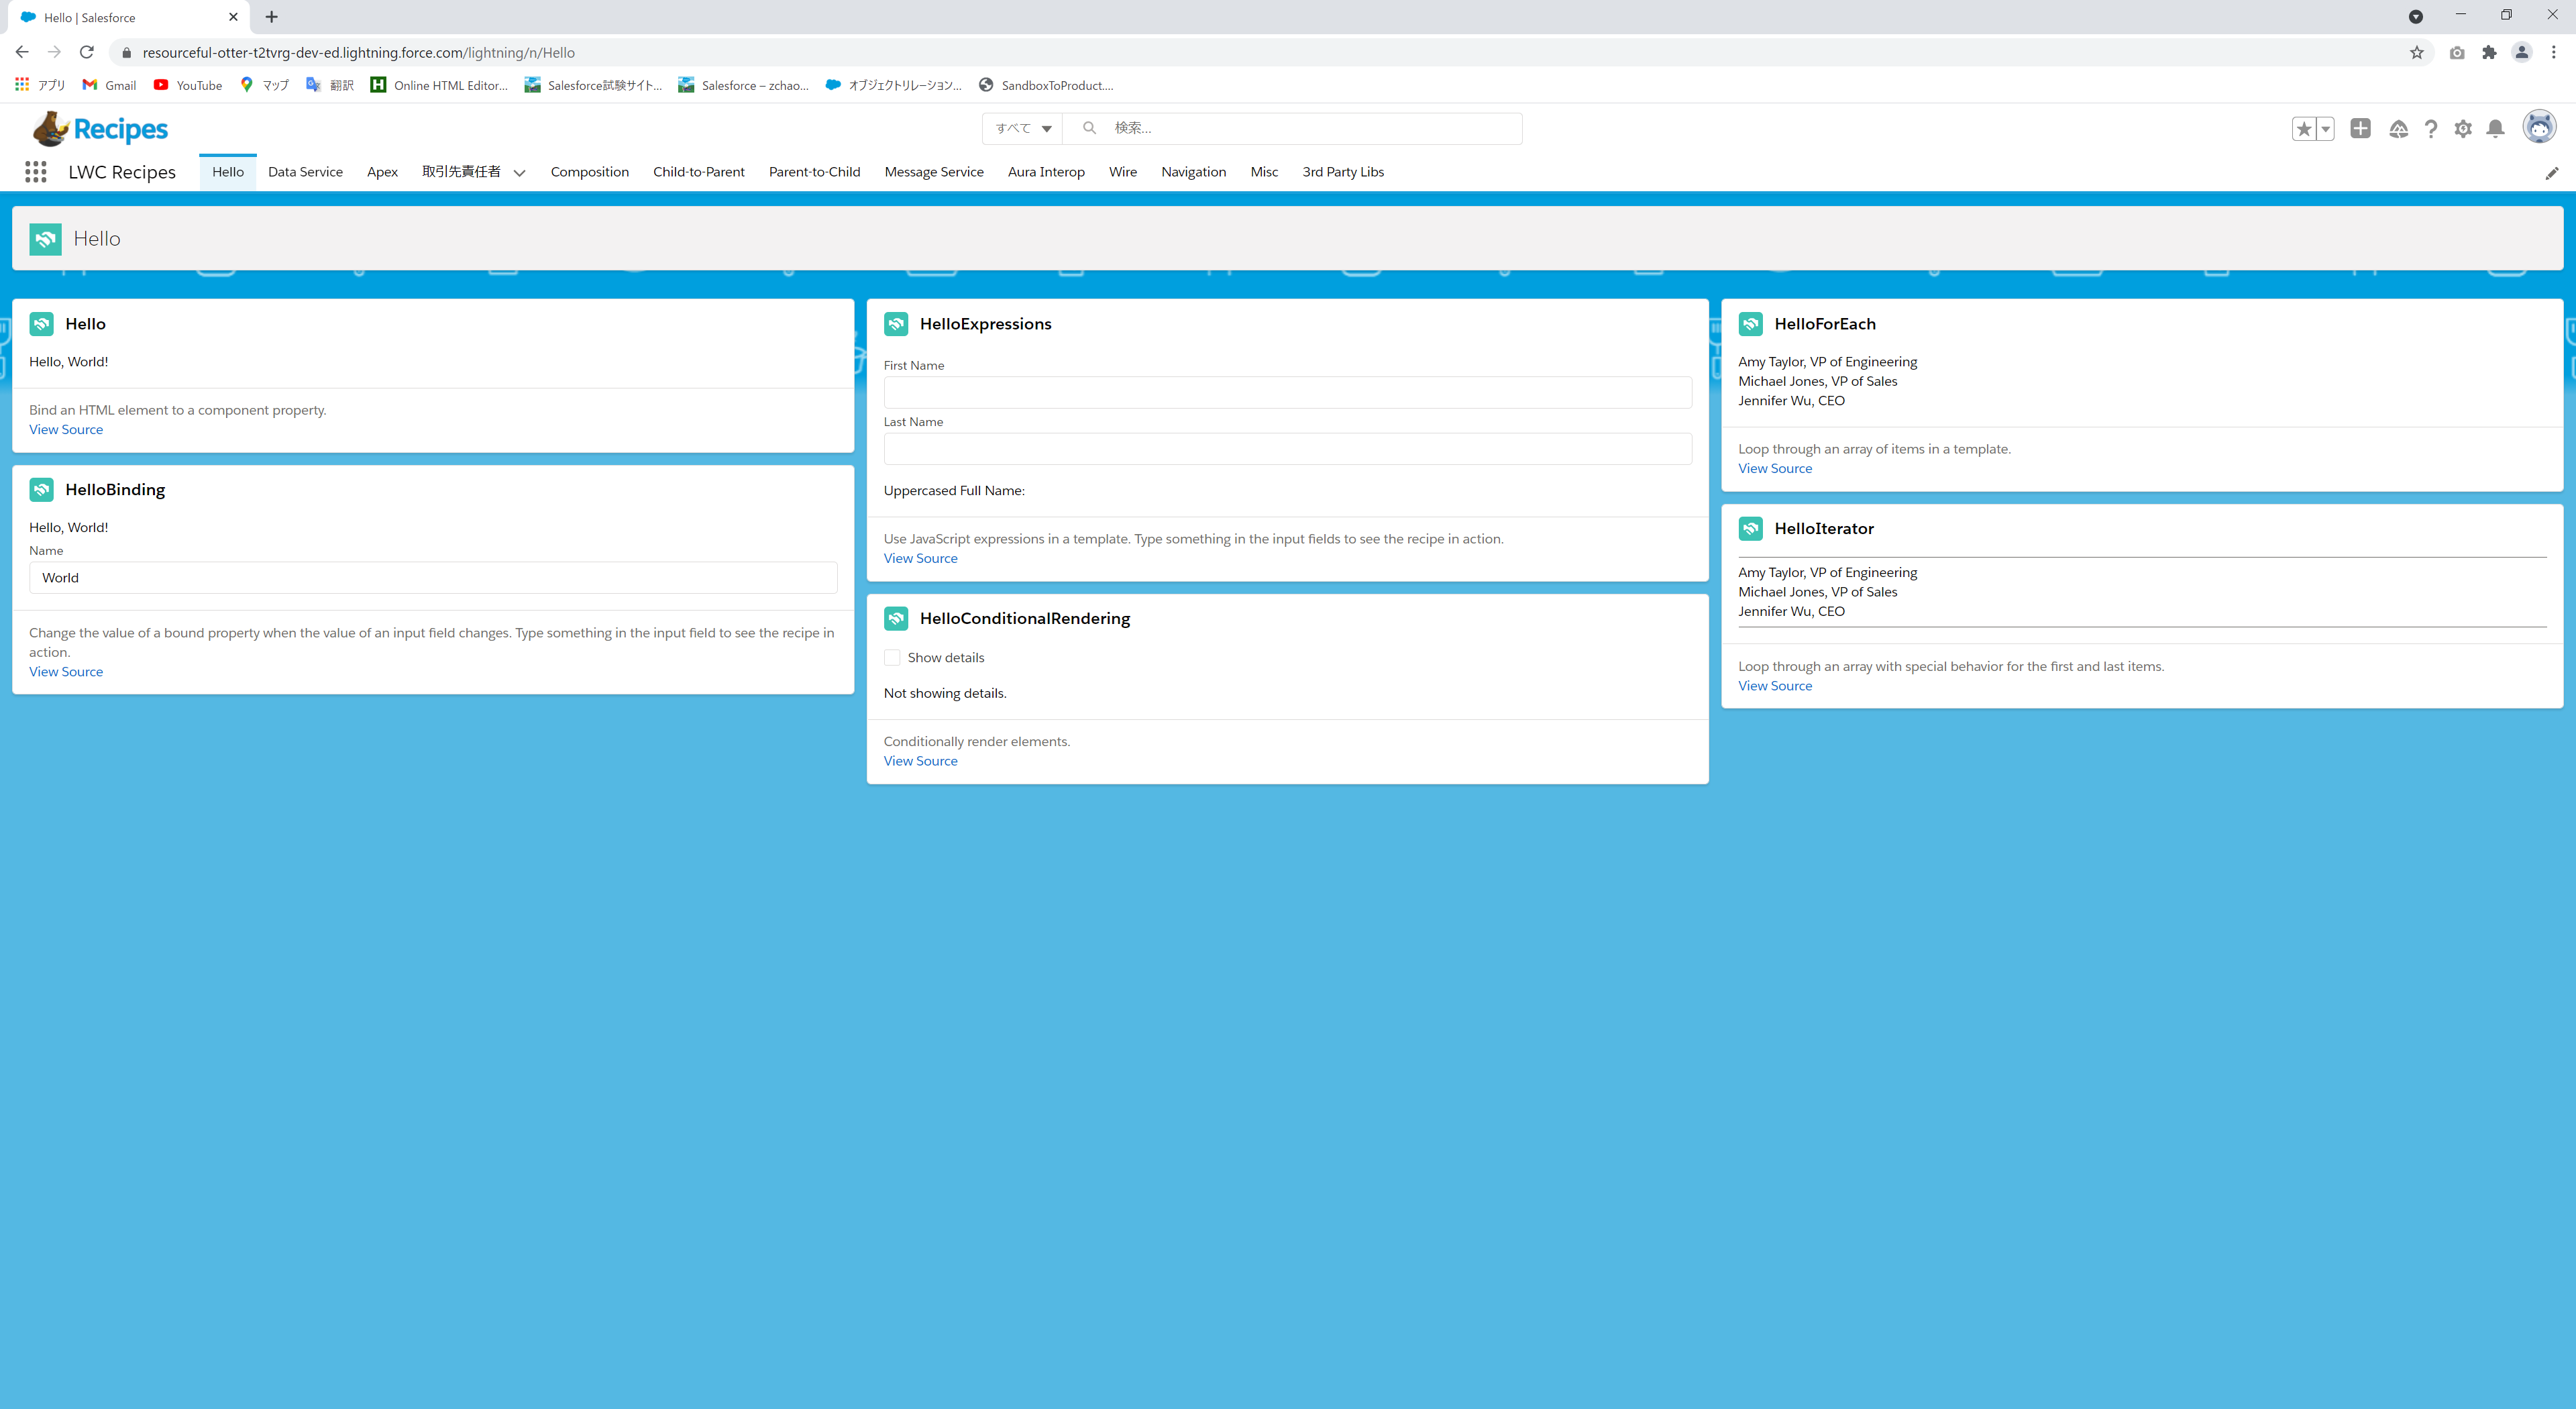
Task: Open View Source under HelloIterator card
Action: click(1775, 686)
